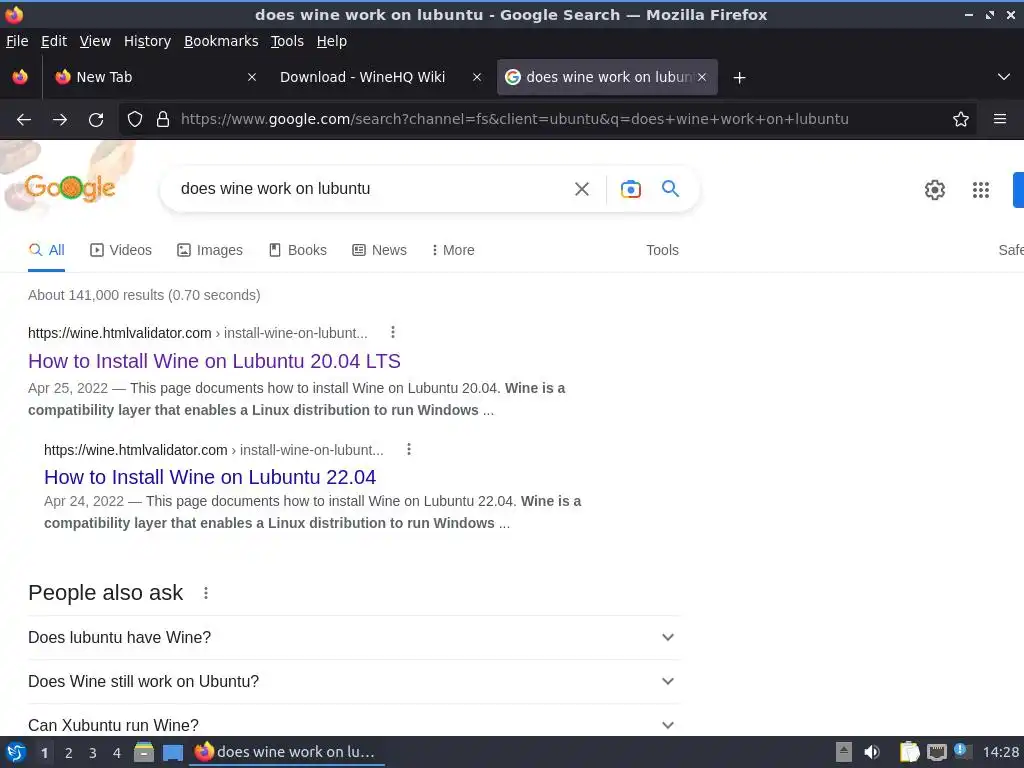This screenshot has width=1024, height=768.
Task: Open the Edit menu
Action: point(54,41)
